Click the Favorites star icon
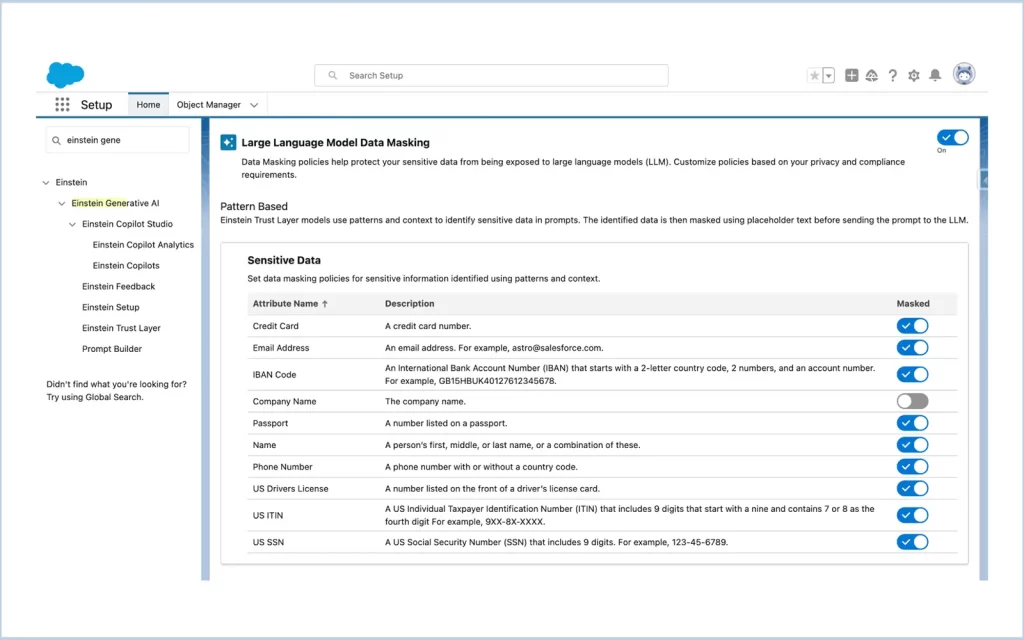The image size is (1024, 640). (814, 76)
